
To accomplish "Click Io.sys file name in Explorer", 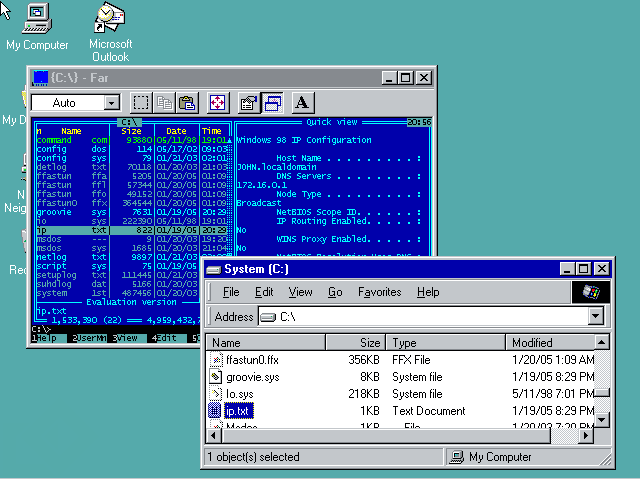I will pyautogui.click(x=240, y=394).
